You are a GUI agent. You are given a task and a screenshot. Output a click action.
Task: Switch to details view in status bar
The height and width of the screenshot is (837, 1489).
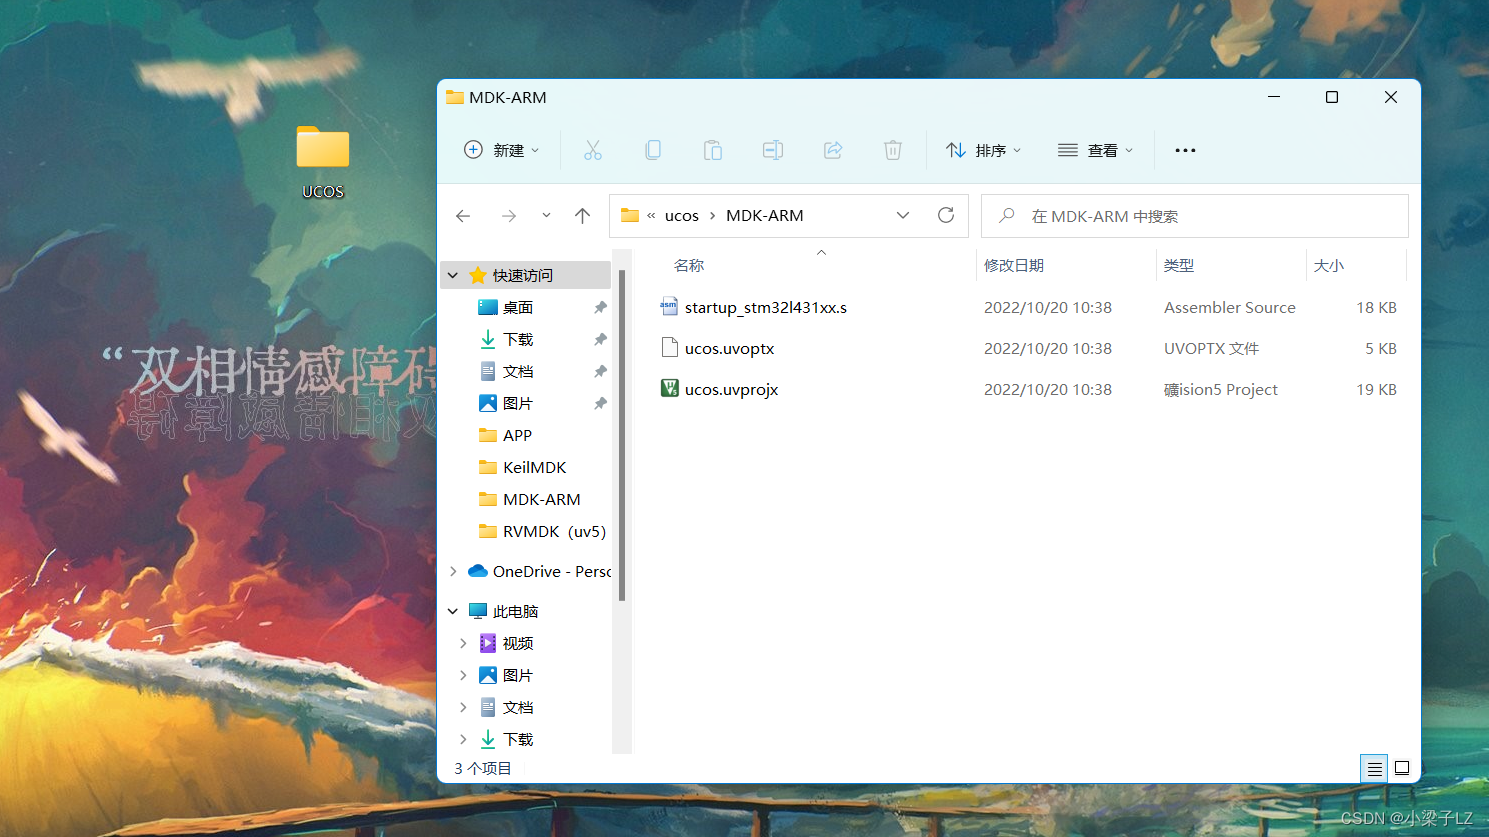pos(1374,768)
